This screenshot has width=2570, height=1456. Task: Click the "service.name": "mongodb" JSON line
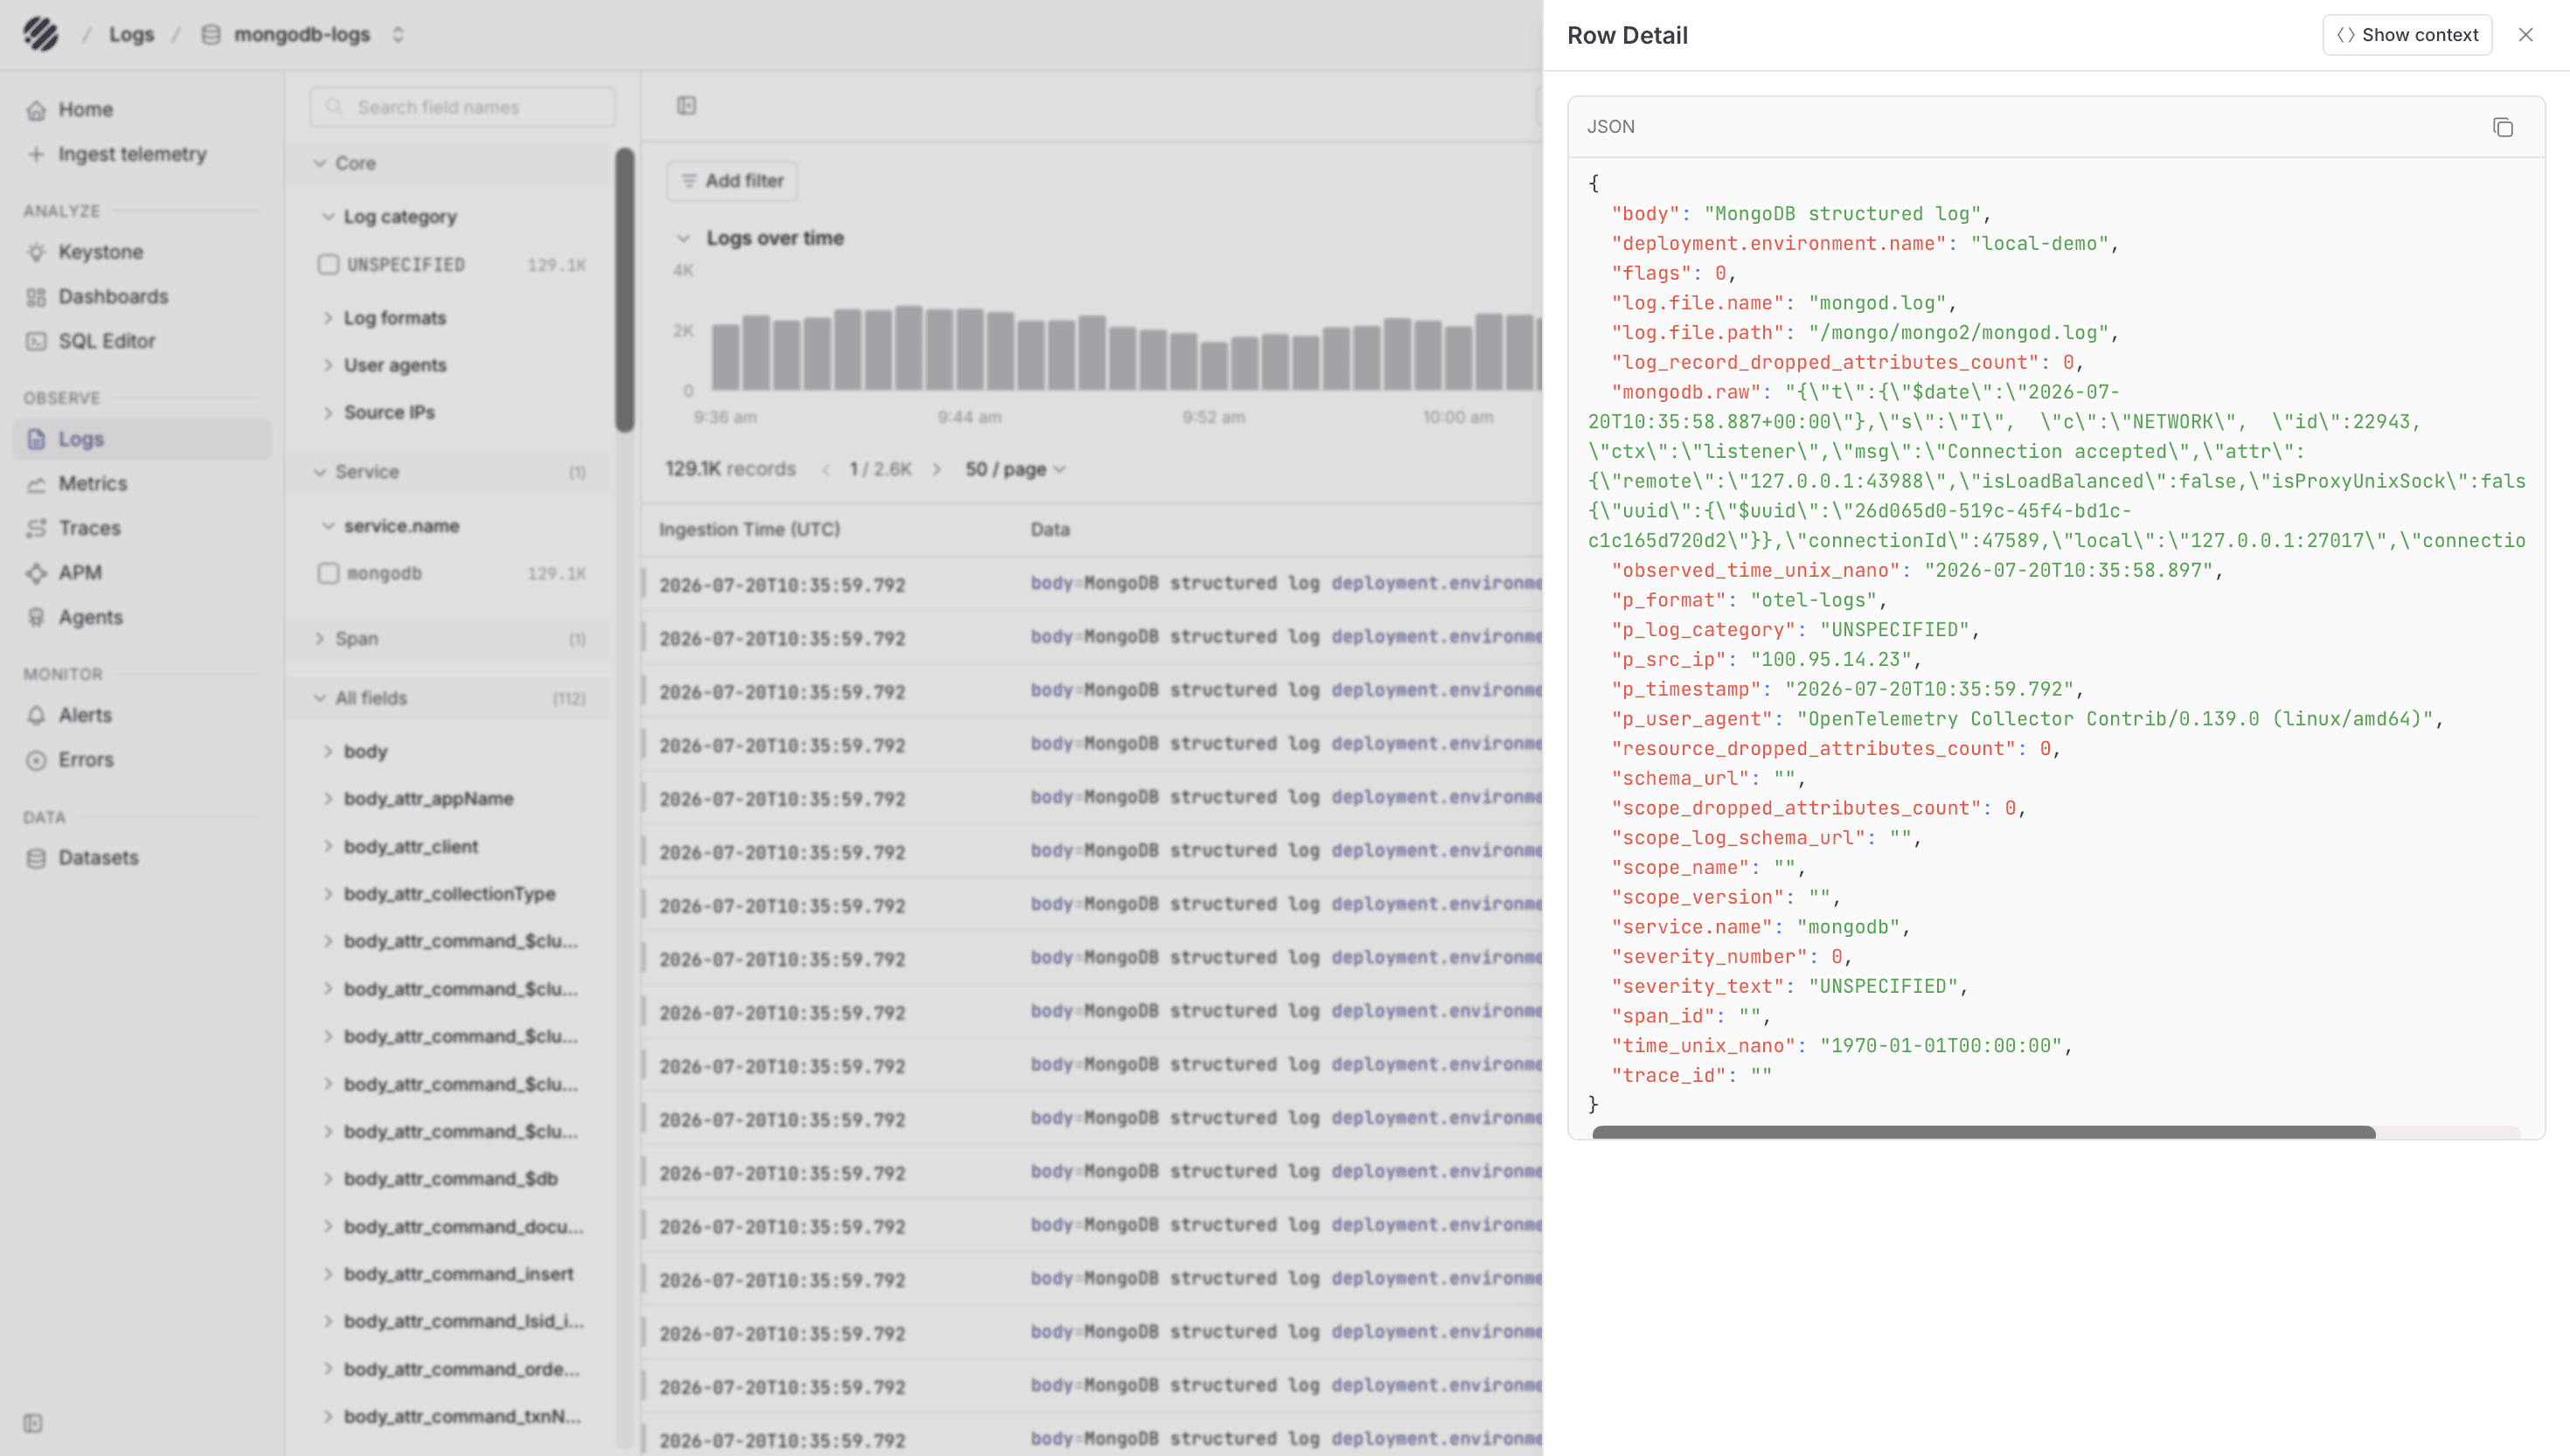click(x=1761, y=927)
